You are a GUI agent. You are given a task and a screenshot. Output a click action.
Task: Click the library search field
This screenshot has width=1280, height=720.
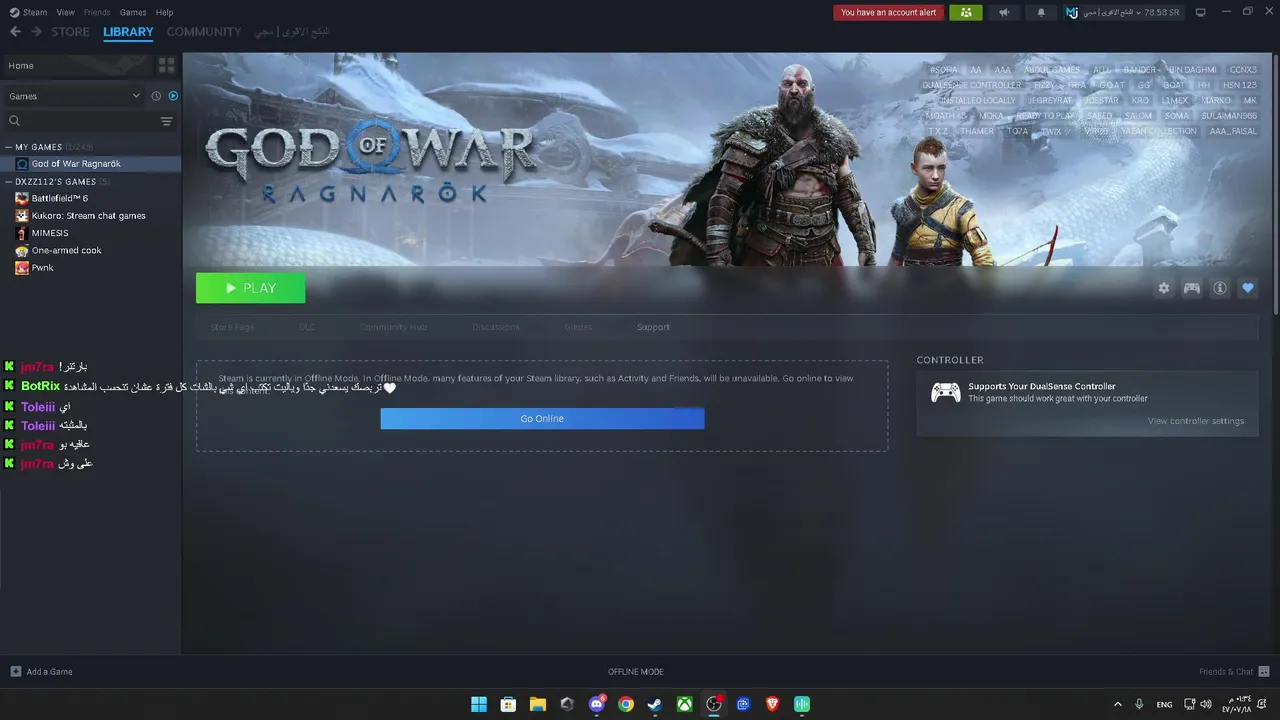click(80, 121)
